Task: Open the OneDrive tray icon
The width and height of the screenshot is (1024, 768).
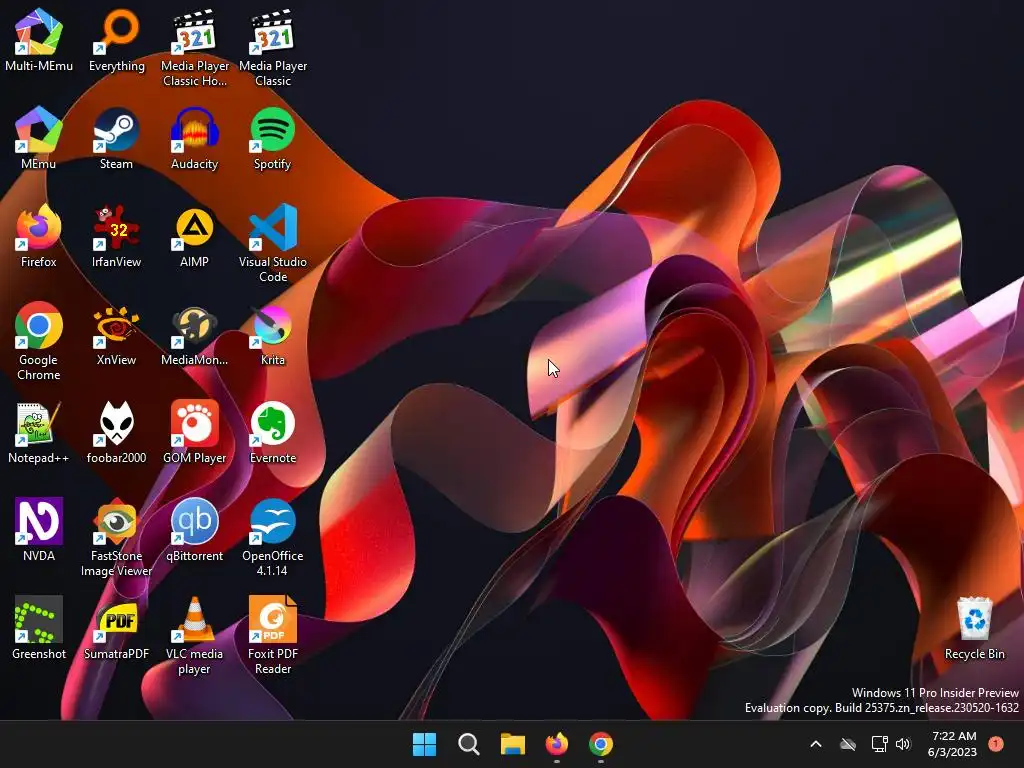Action: click(x=848, y=744)
